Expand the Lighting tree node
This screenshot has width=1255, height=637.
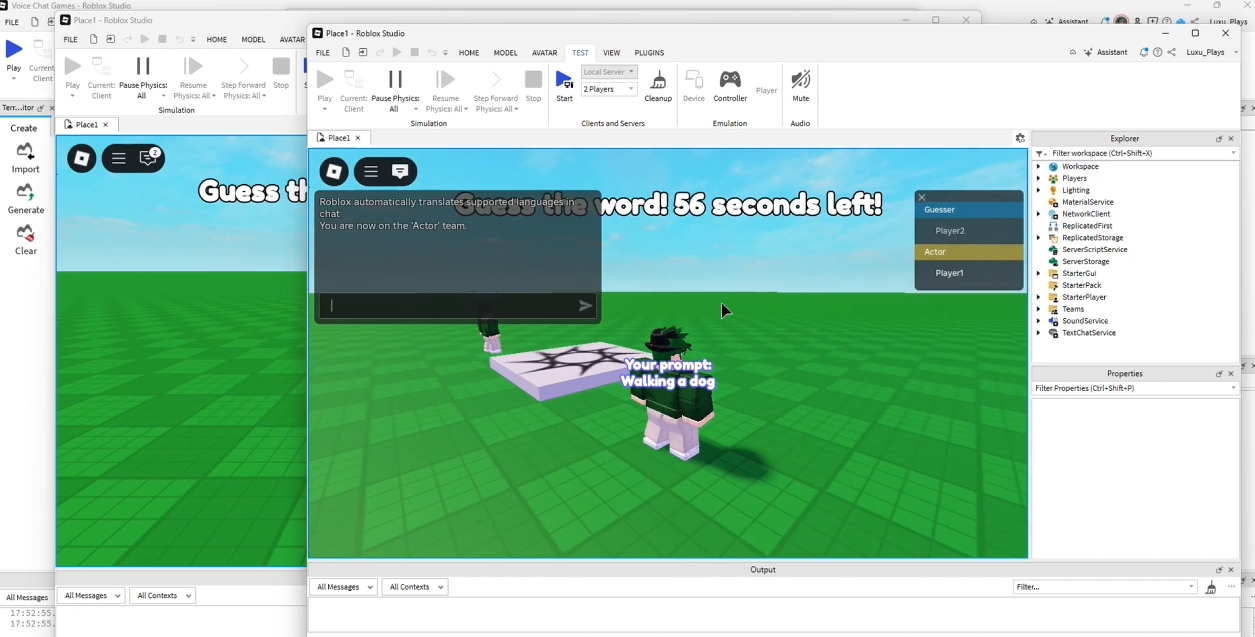click(1039, 190)
